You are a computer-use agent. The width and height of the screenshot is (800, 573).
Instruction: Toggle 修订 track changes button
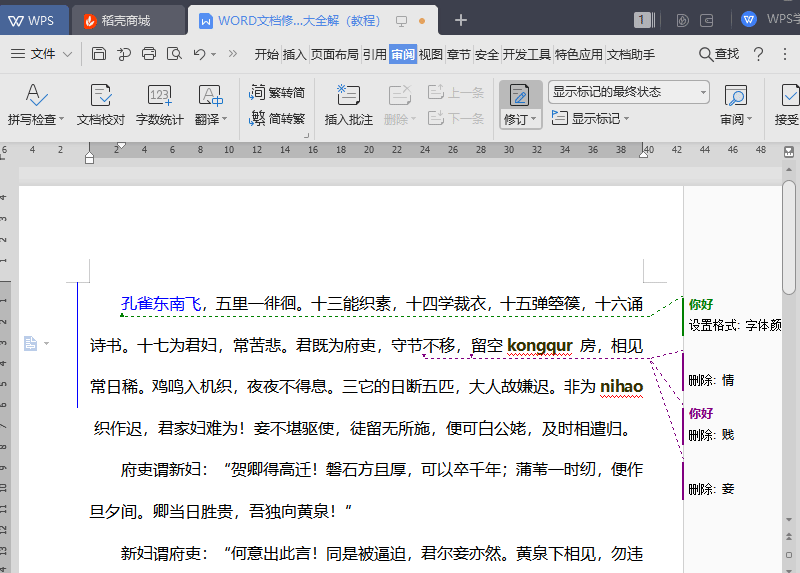coord(519,95)
